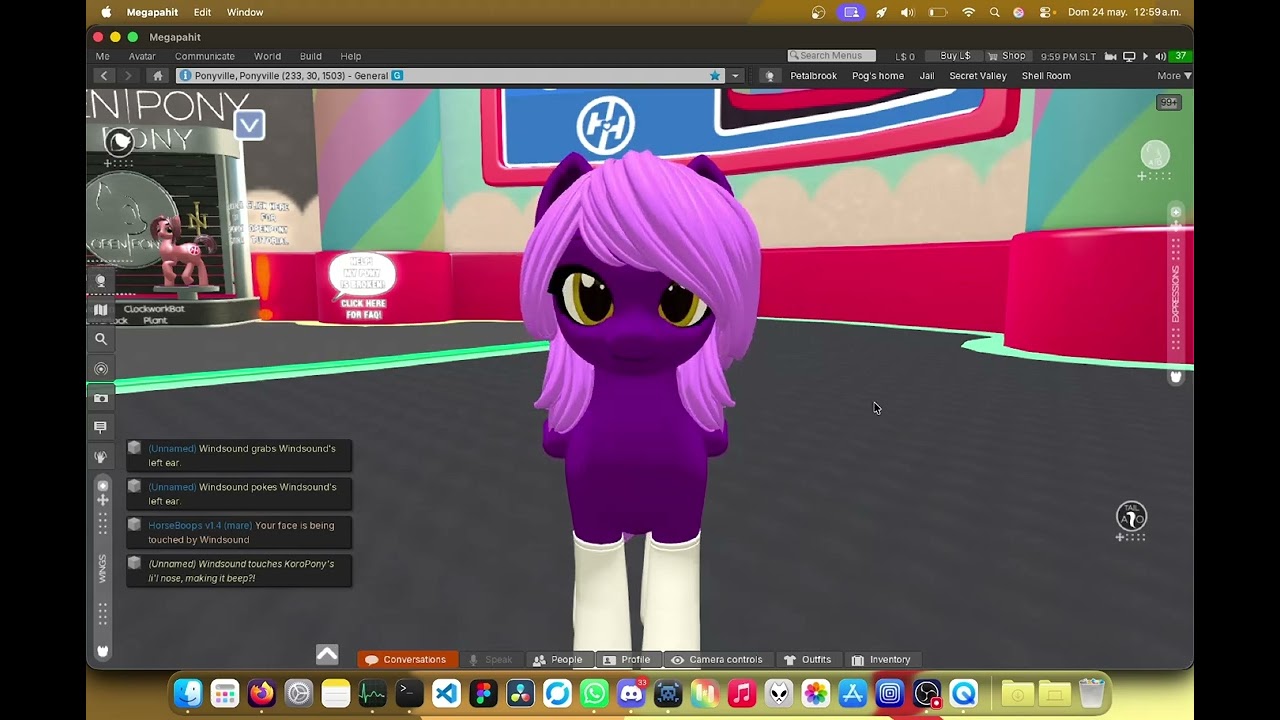Open the snapshot camera in the left sidebar
This screenshot has width=1280, height=720.
pos(101,398)
